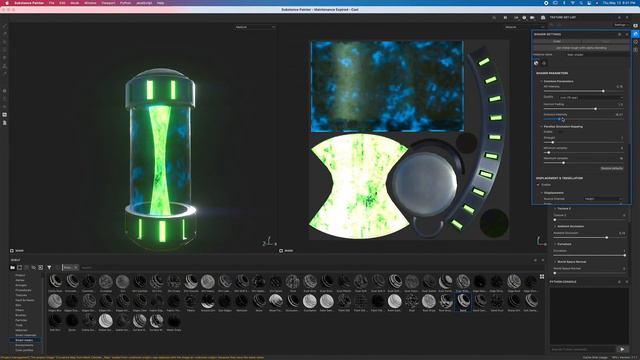This screenshot has width=640, height=360.
Task: Open the Quality dropdown
Action: (x=591, y=98)
